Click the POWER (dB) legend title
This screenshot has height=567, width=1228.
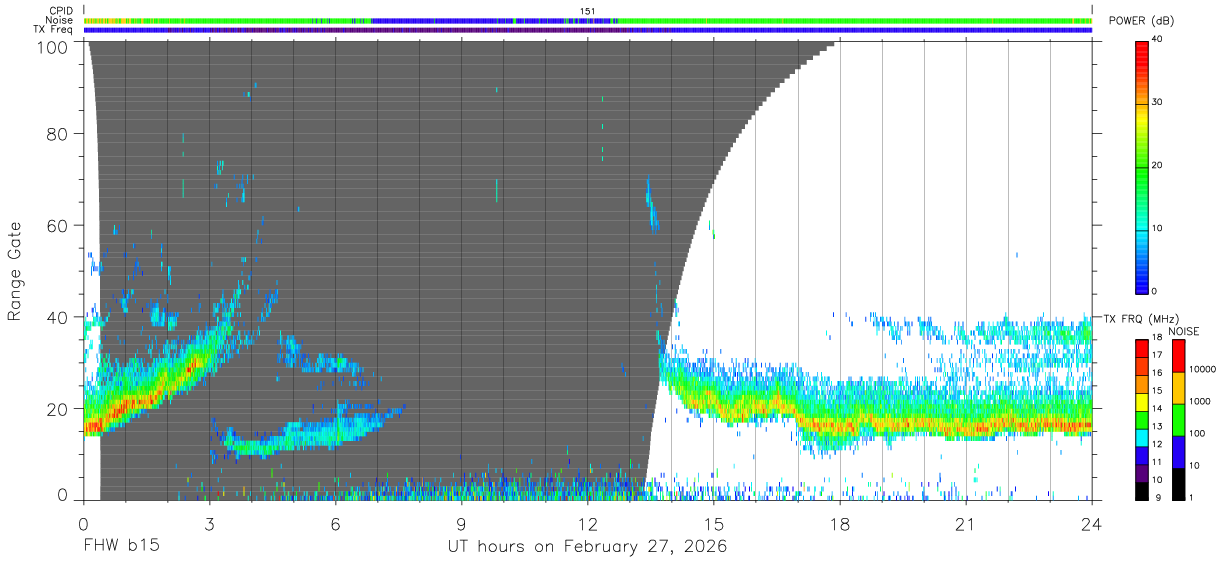[x=1142, y=21]
